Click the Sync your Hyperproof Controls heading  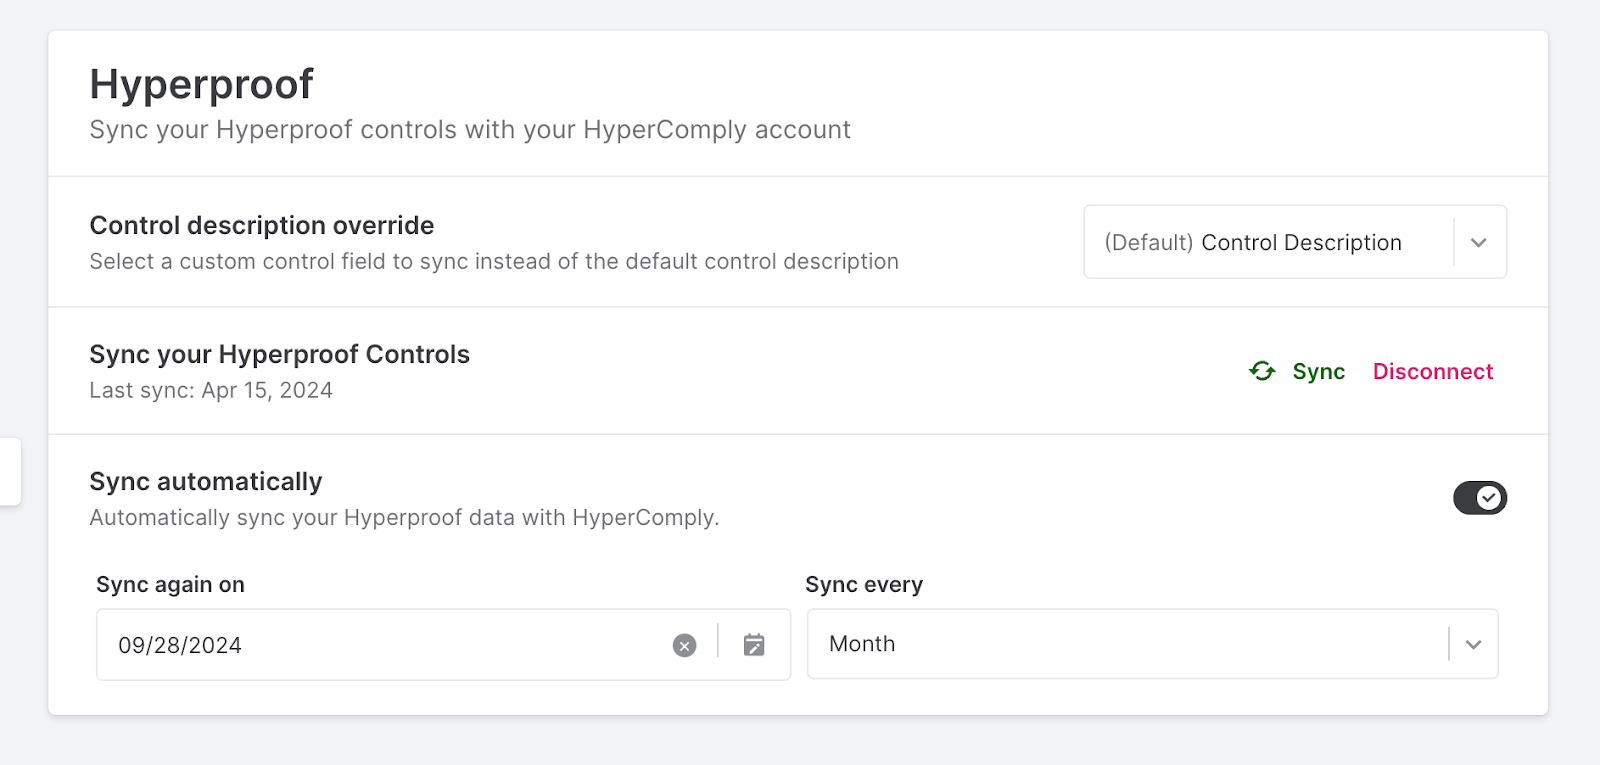pos(280,354)
